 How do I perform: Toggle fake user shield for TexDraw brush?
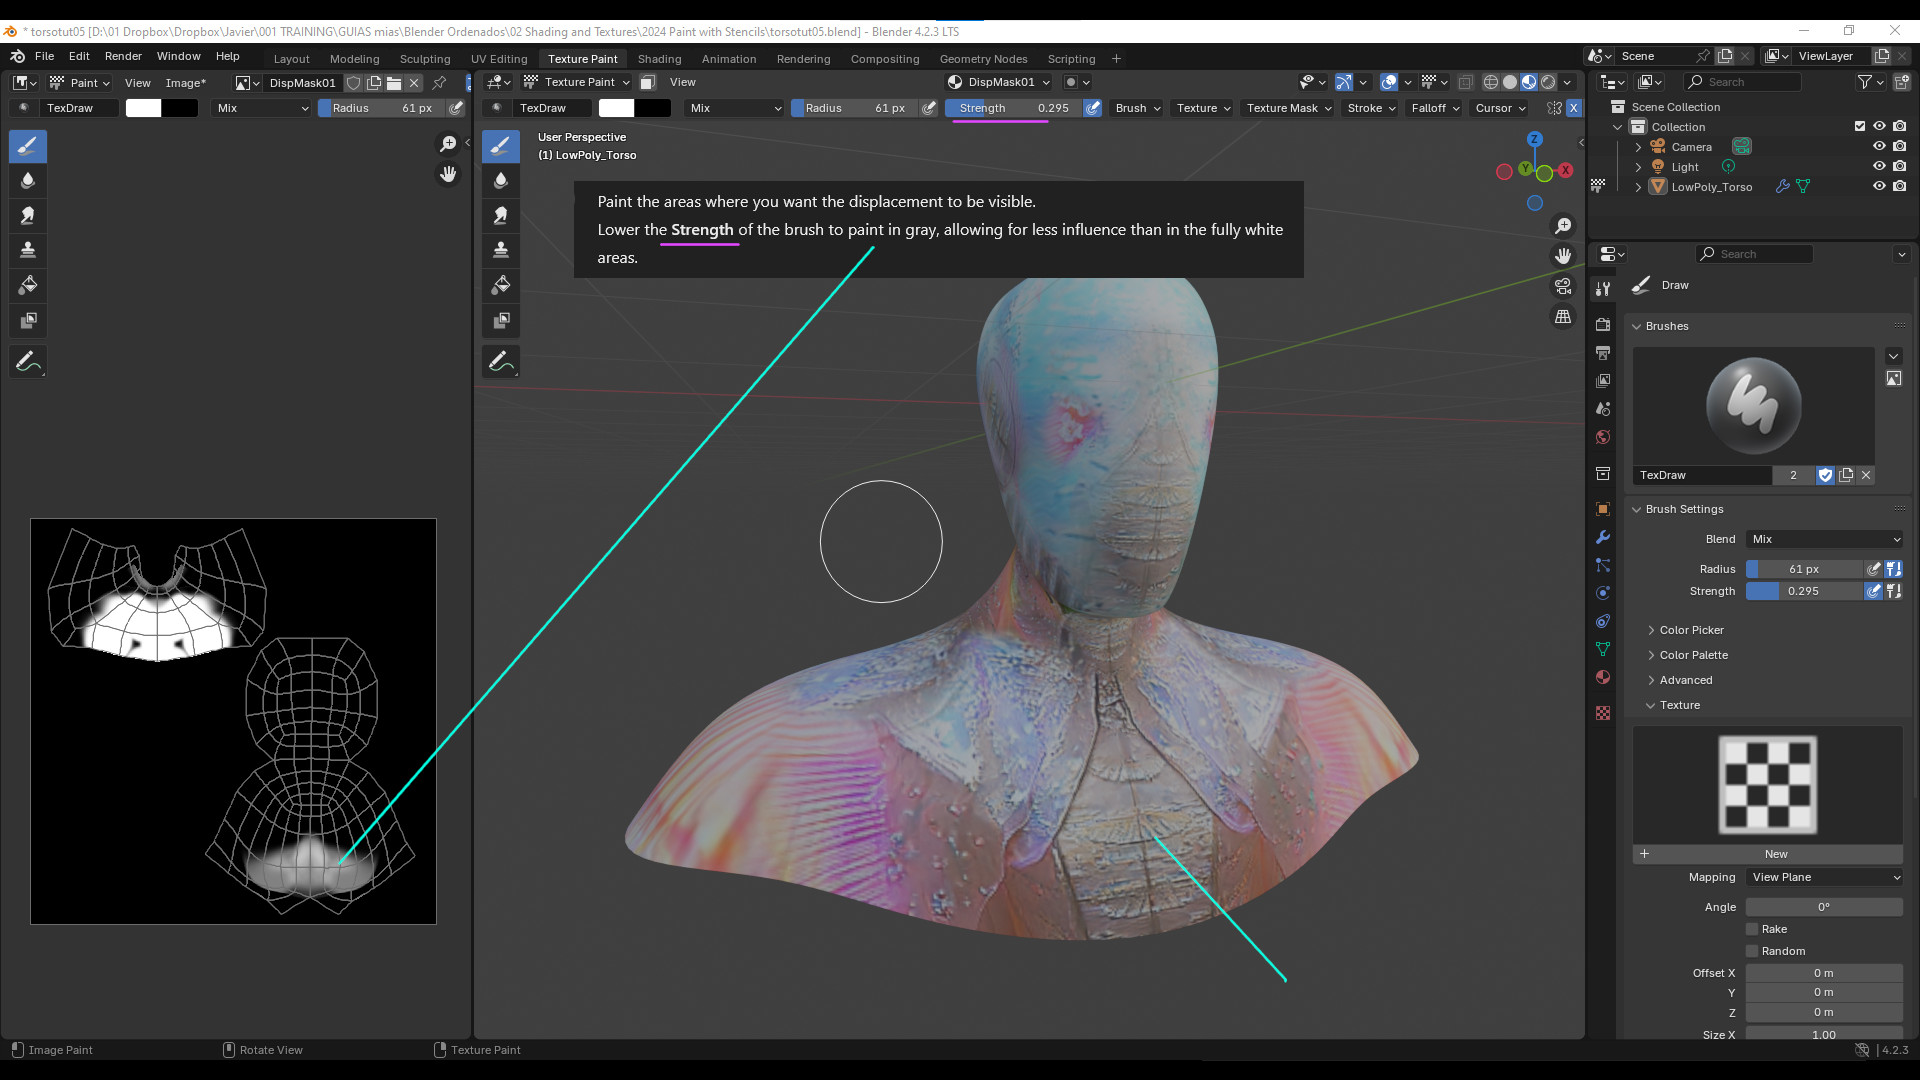click(x=1825, y=475)
